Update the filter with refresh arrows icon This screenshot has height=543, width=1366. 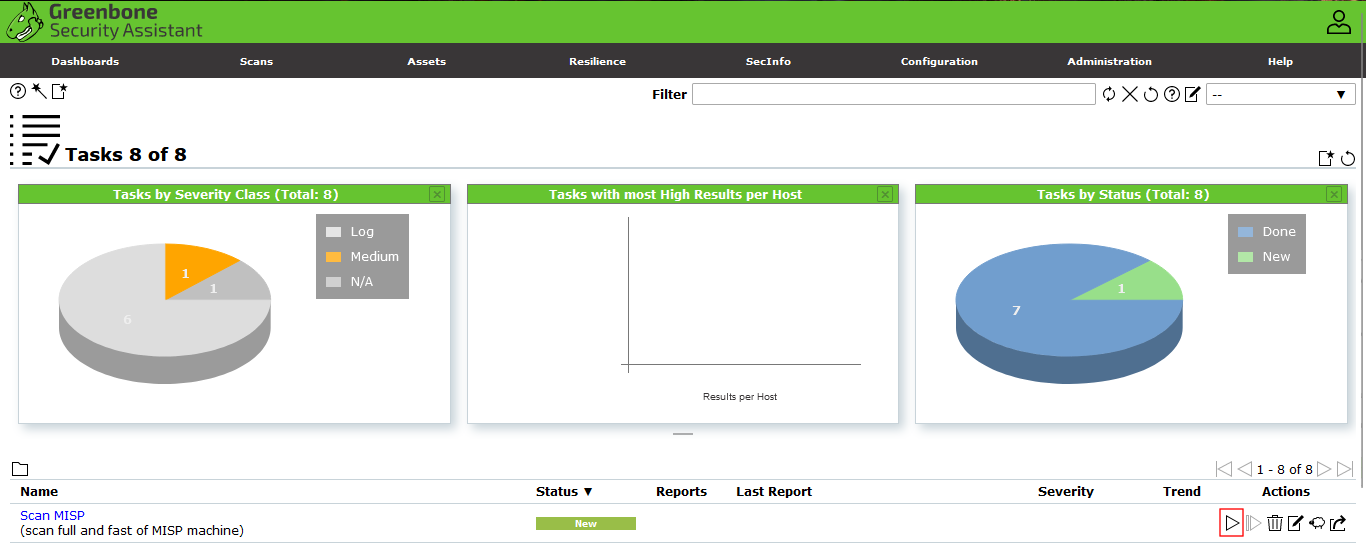1109,94
